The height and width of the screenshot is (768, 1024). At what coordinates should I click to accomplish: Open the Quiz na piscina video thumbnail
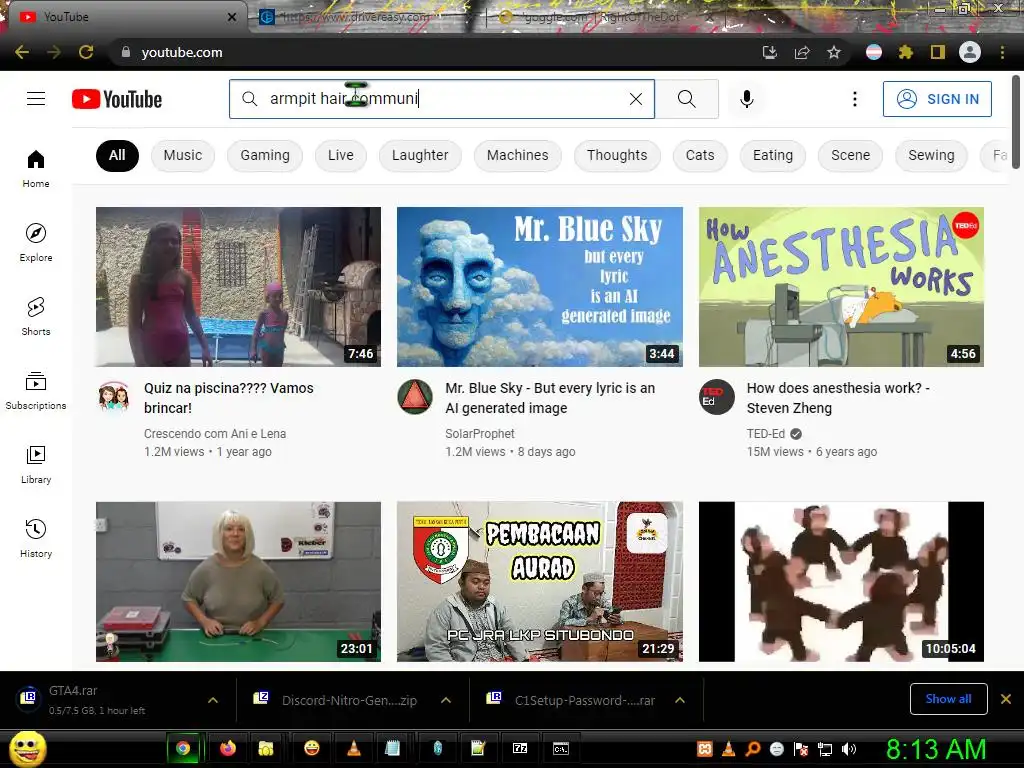[x=238, y=287]
